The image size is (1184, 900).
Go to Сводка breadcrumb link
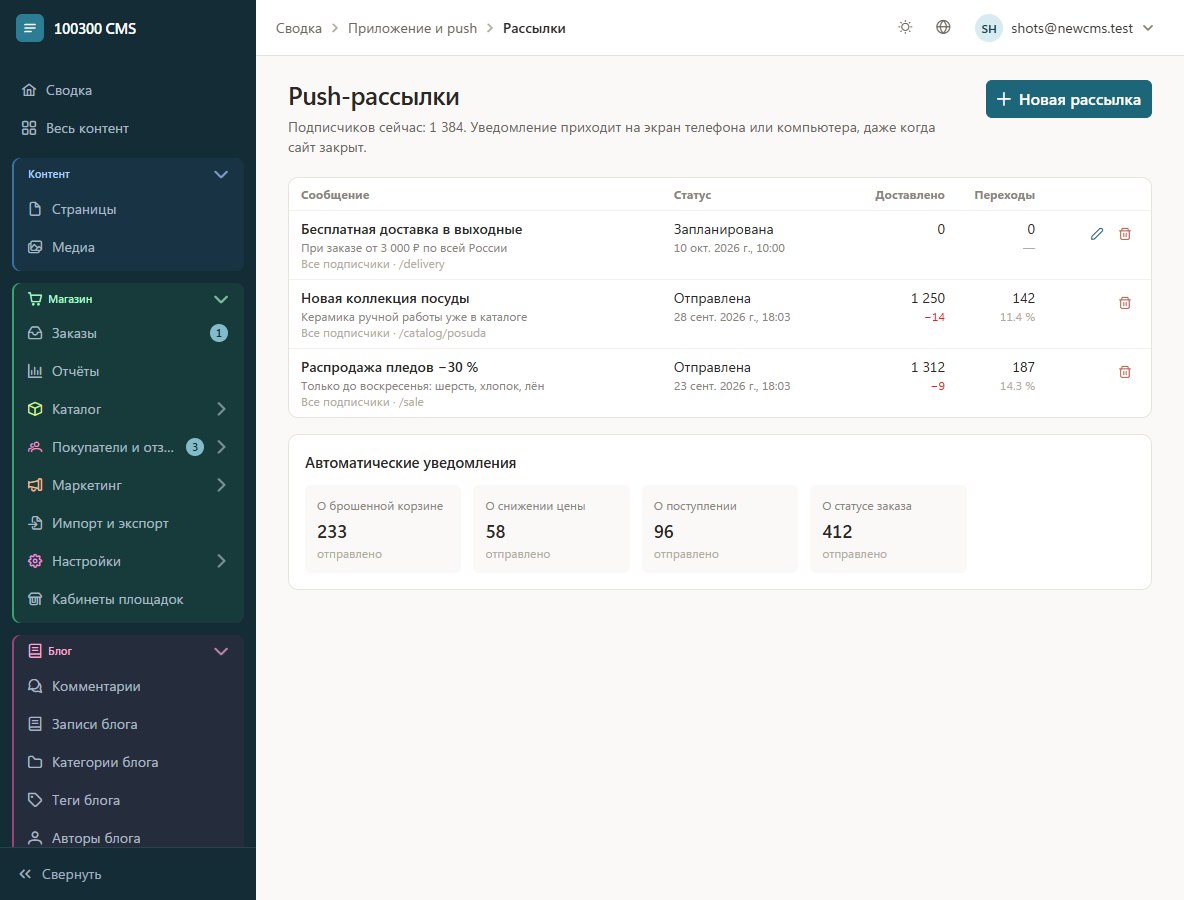(x=298, y=28)
